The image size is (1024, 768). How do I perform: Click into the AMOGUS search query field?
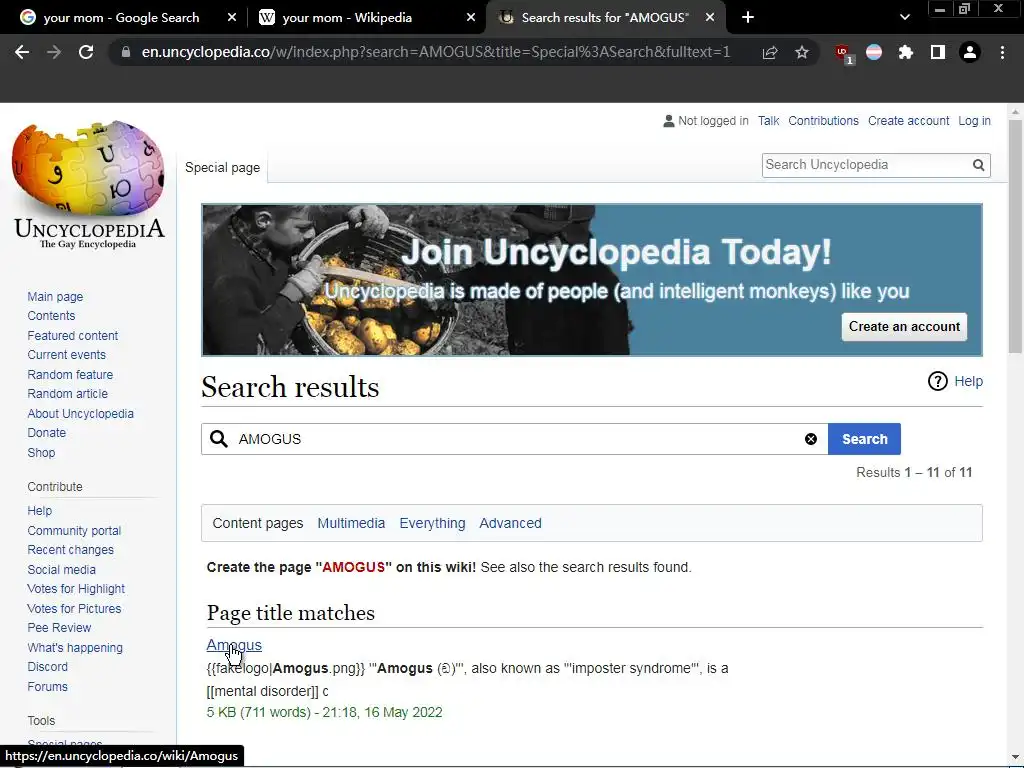514,439
